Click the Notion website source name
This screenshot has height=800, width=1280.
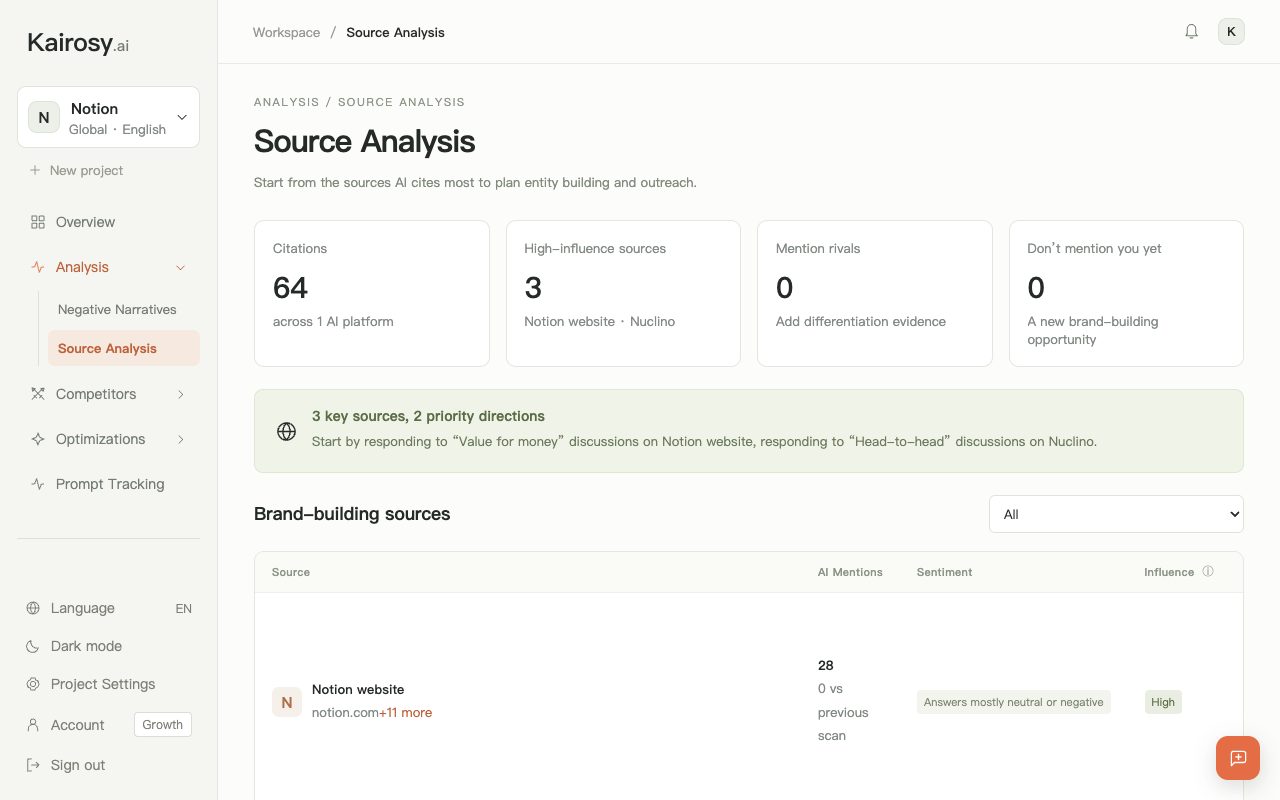pyautogui.click(x=358, y=689)
